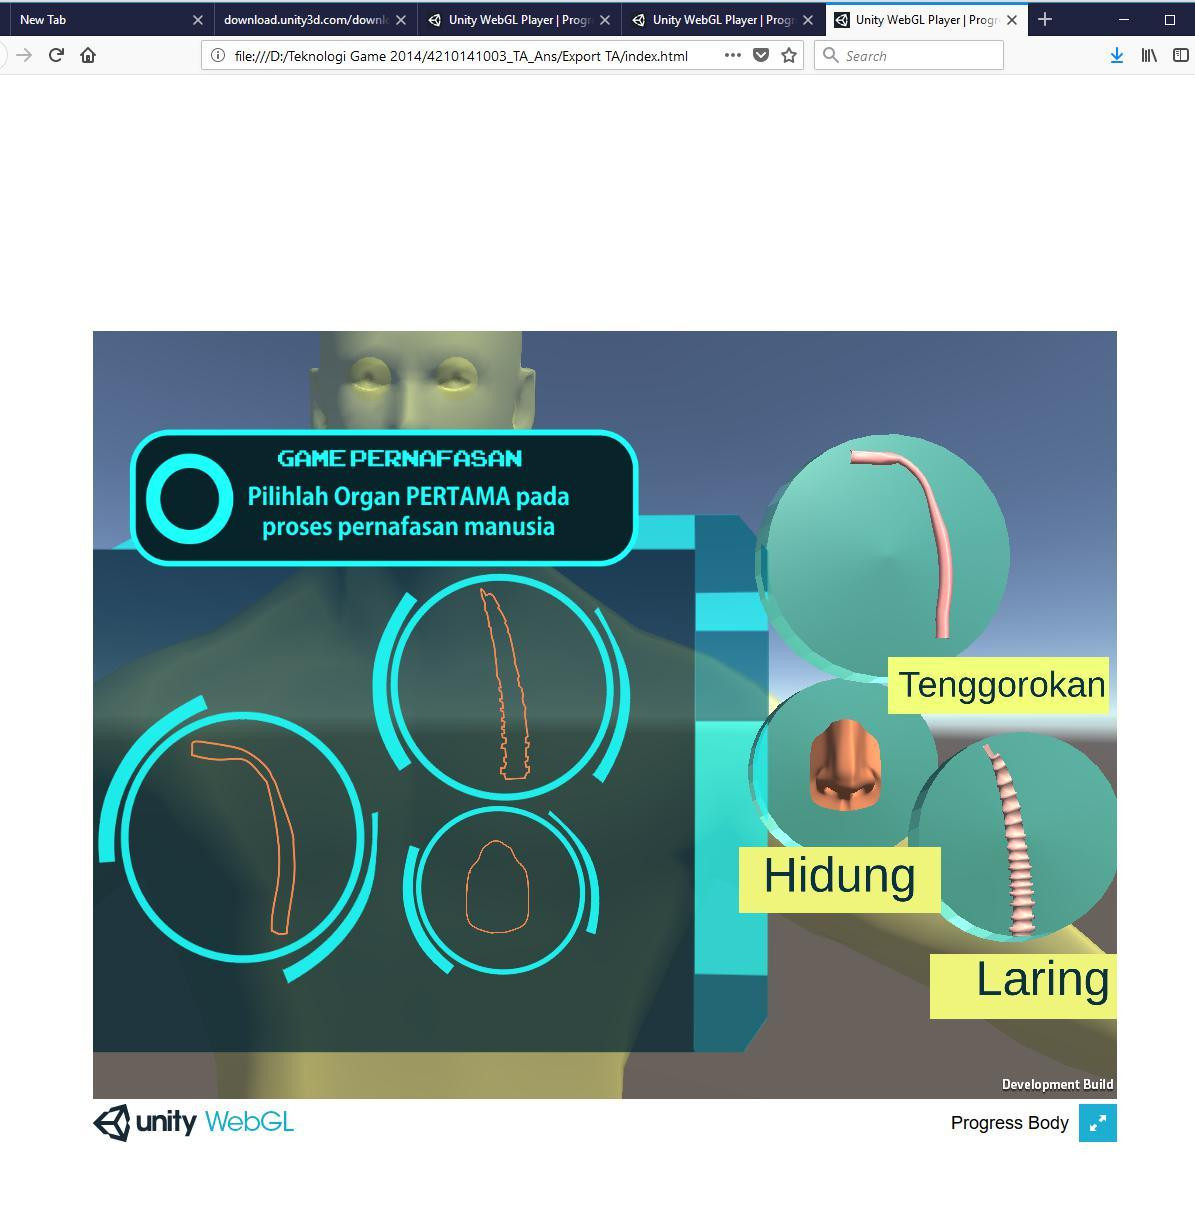
Task: Open the downloads dropdown arrow
Action: pos(1117,55)
